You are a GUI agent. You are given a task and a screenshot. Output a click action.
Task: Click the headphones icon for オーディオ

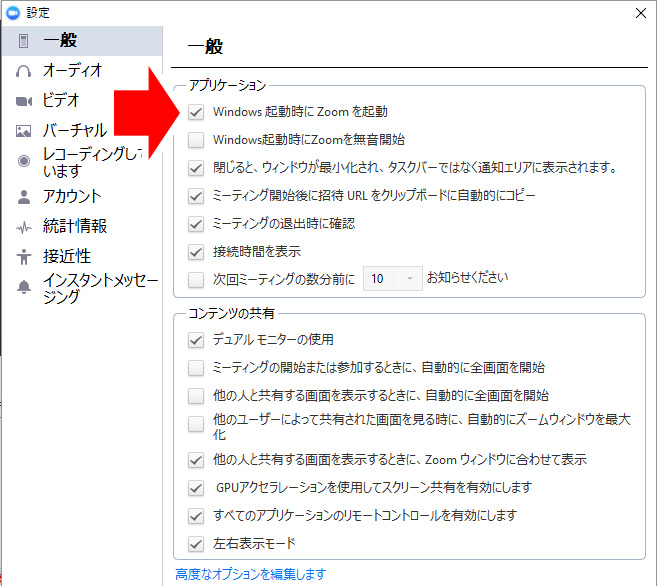click(24, 71)
